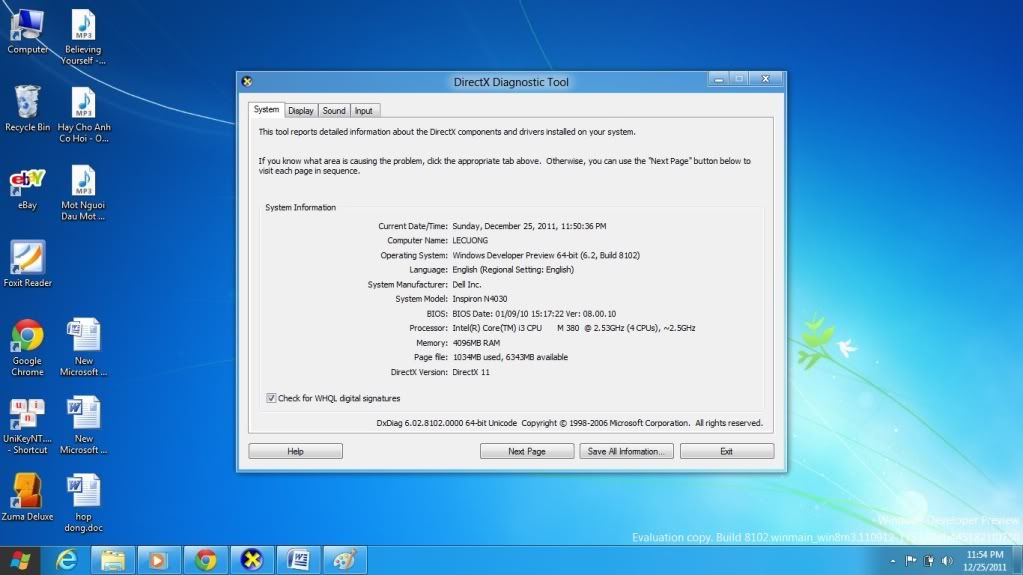Click the Exit button
Screen dimensions: 1023x575
pos(727,451)
